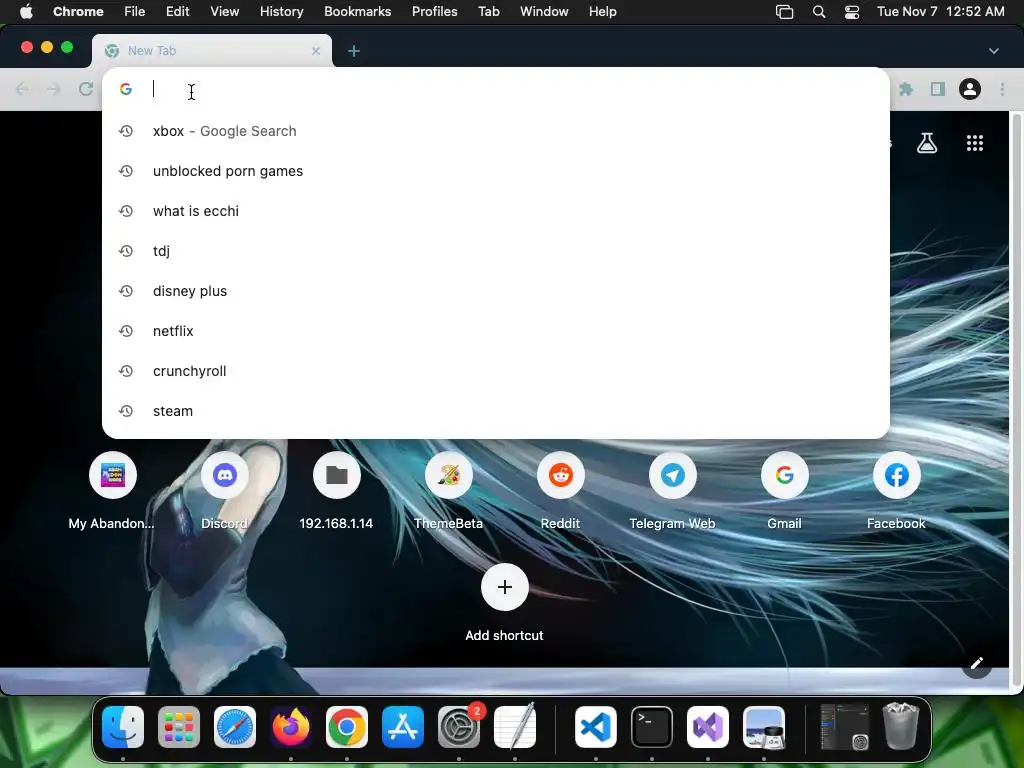Choose the 'disney plus' suggestion
Viewport: 1024px width, 768px height.
click(496, 291)
